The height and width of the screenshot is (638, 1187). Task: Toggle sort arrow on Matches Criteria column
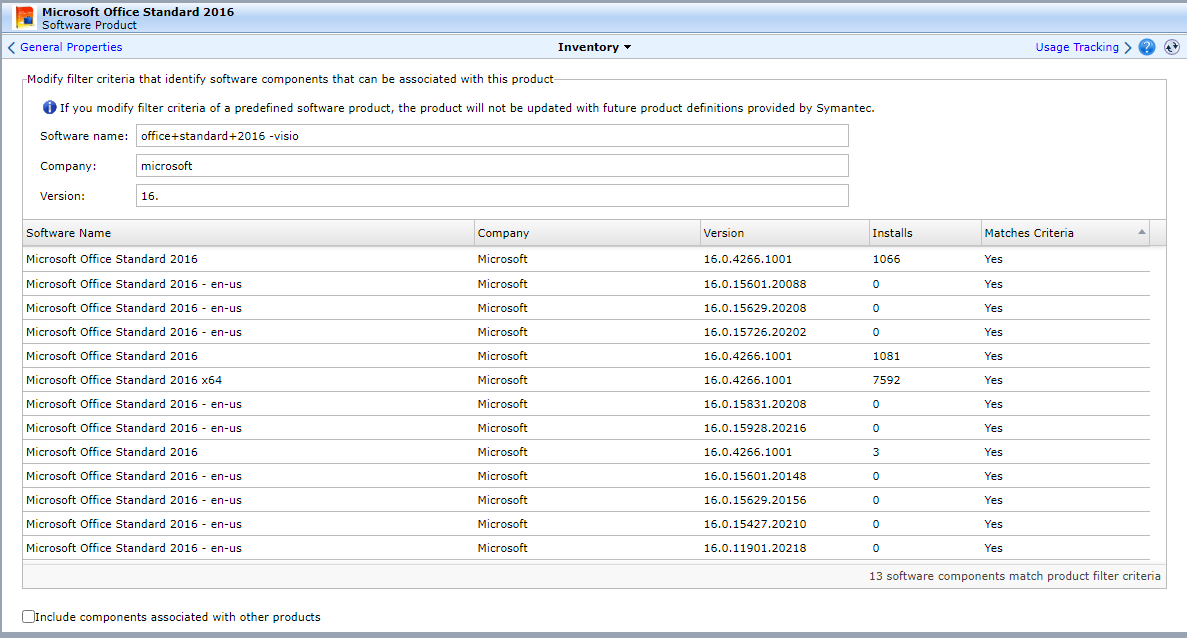pyautogui.click(x=1142, y=232)
